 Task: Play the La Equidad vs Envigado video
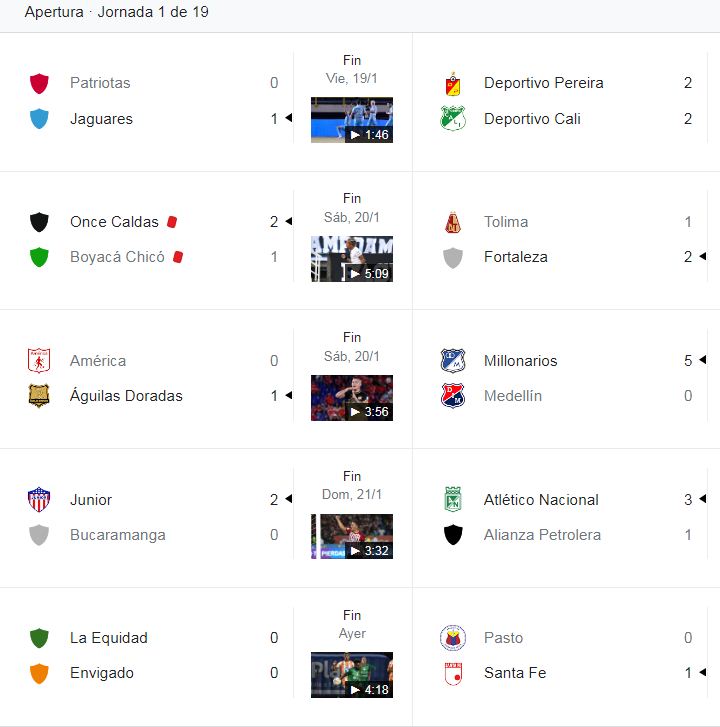pos(351,675)
